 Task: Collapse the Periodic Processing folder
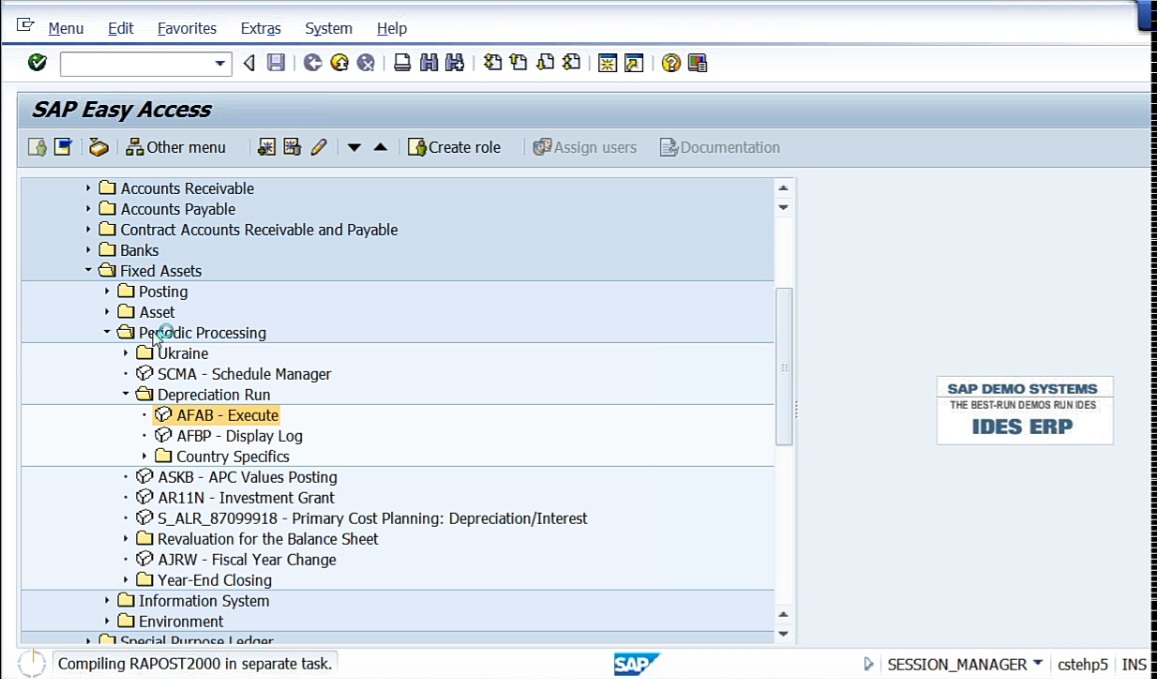tap(107, 332)
